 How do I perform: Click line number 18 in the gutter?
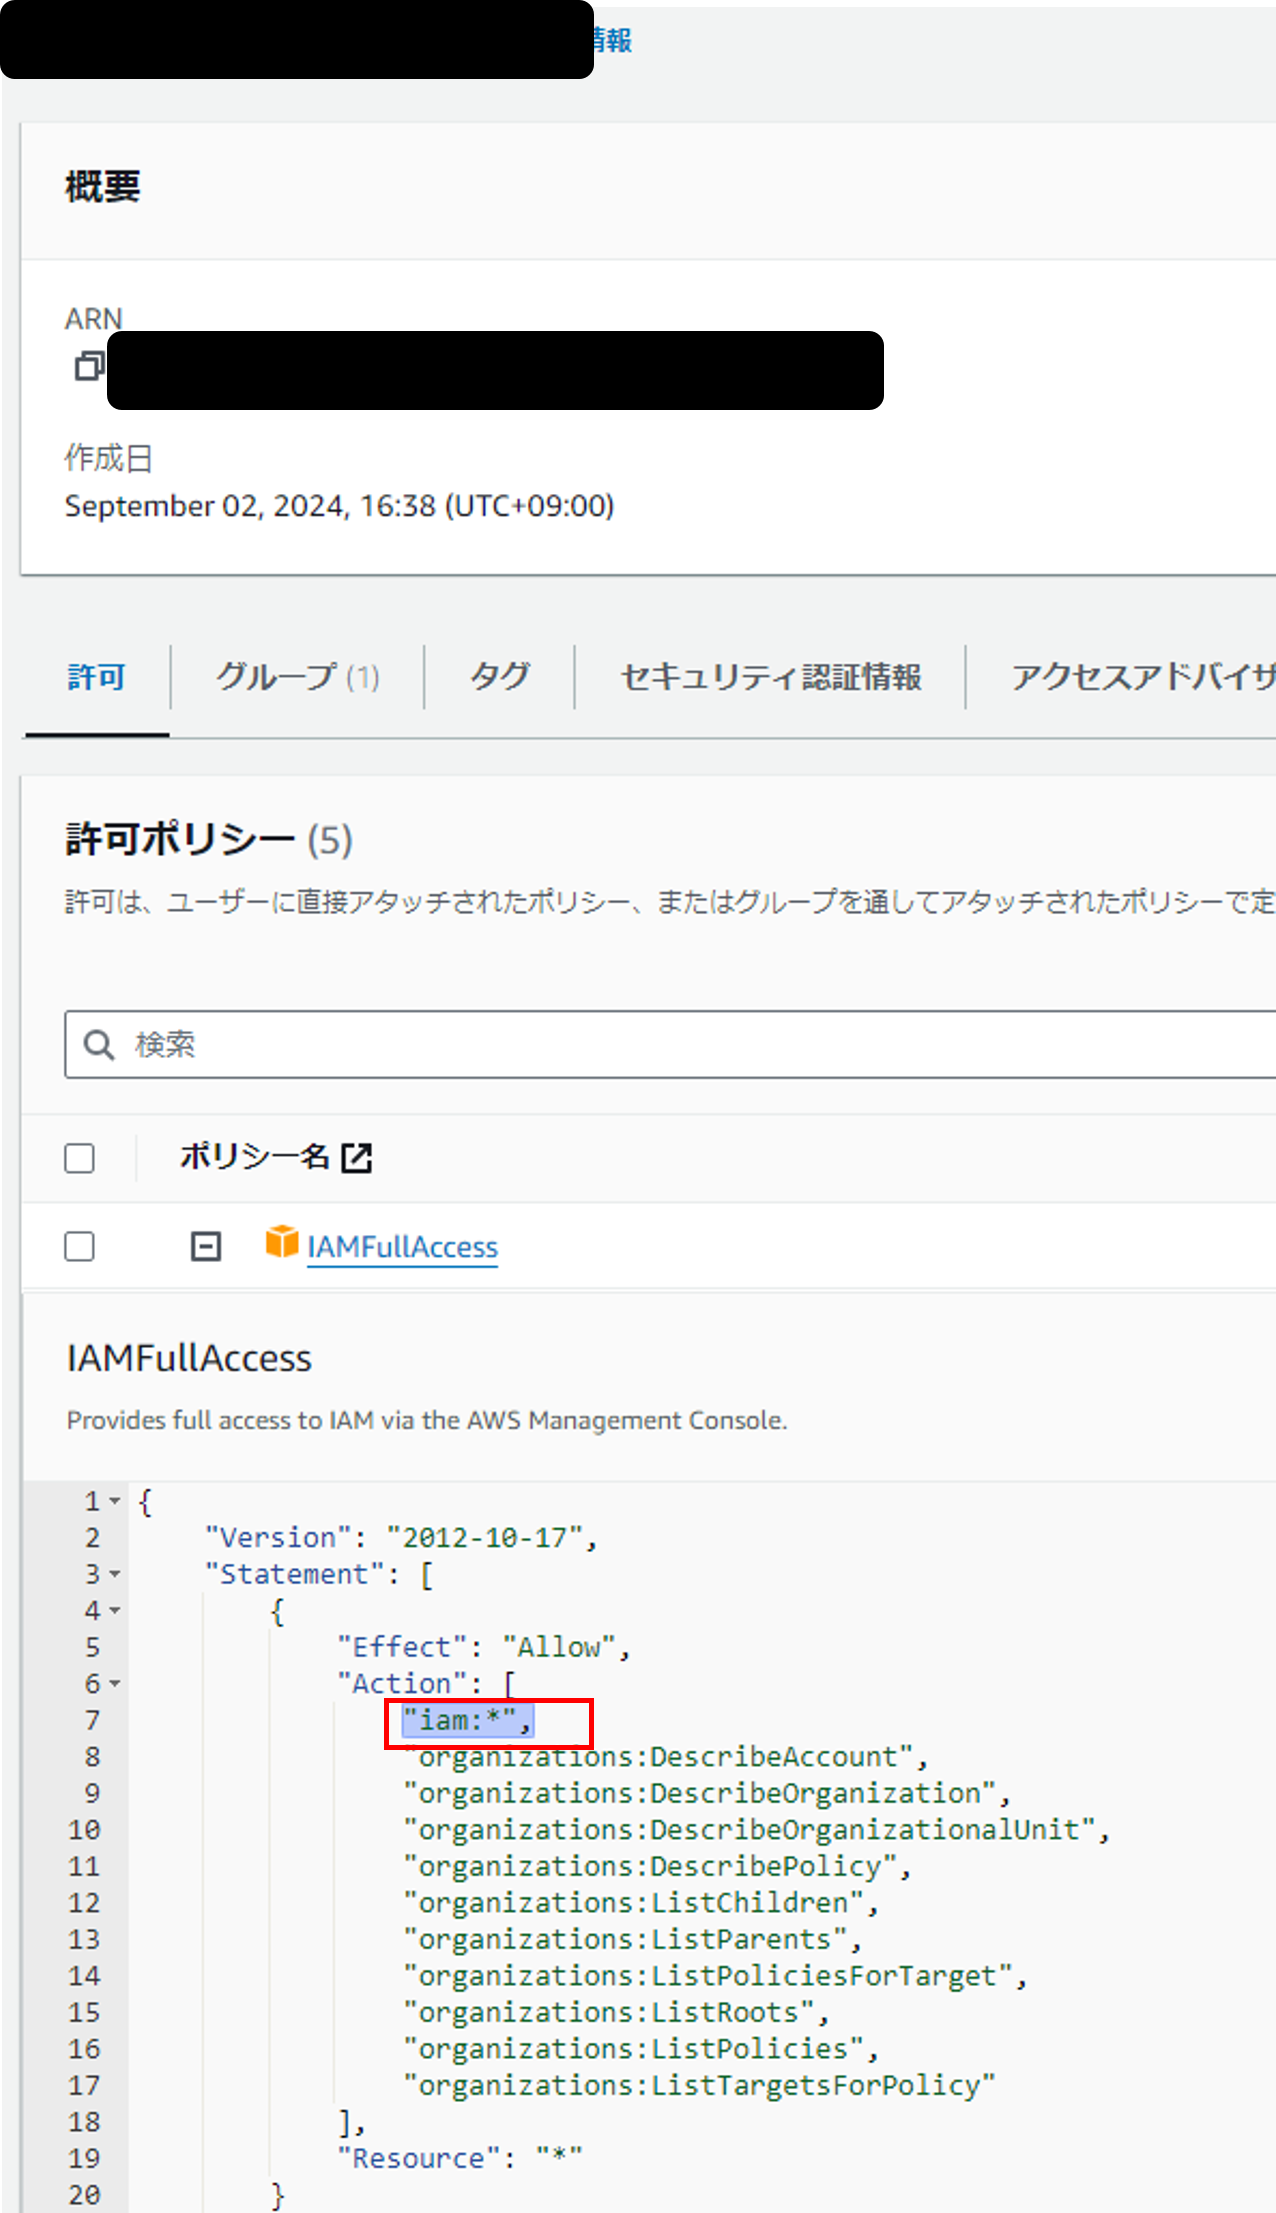(84, 2122)
